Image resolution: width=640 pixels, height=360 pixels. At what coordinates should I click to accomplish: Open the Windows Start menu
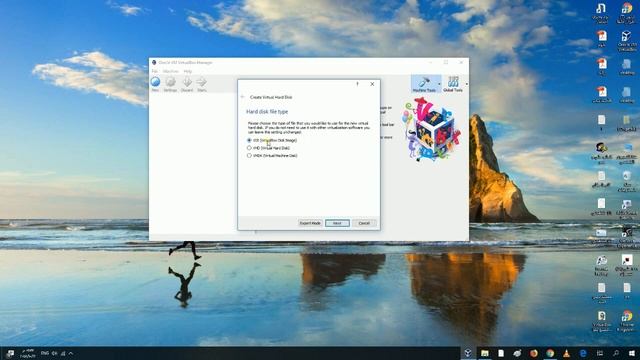pyautogui.click(x=632, y=353)
